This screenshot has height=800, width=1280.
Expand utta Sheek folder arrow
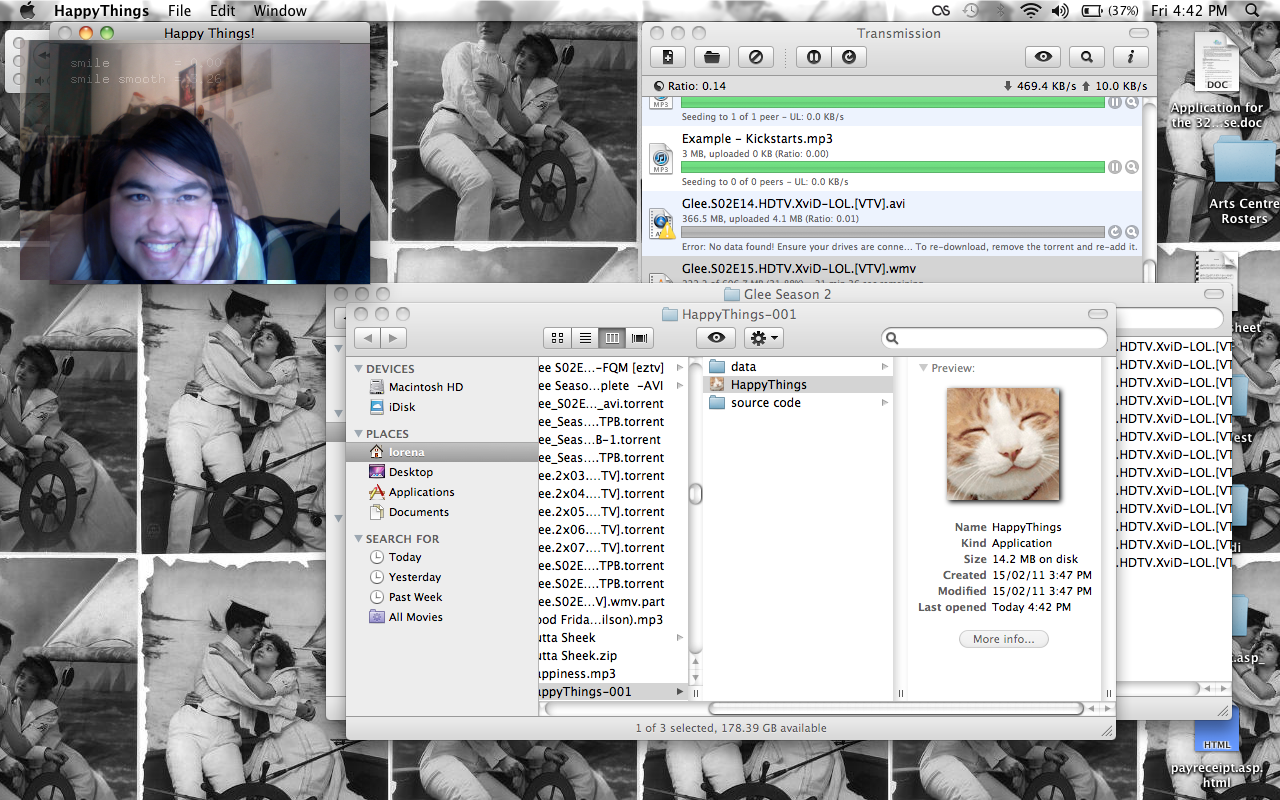[x=680, y=638]
